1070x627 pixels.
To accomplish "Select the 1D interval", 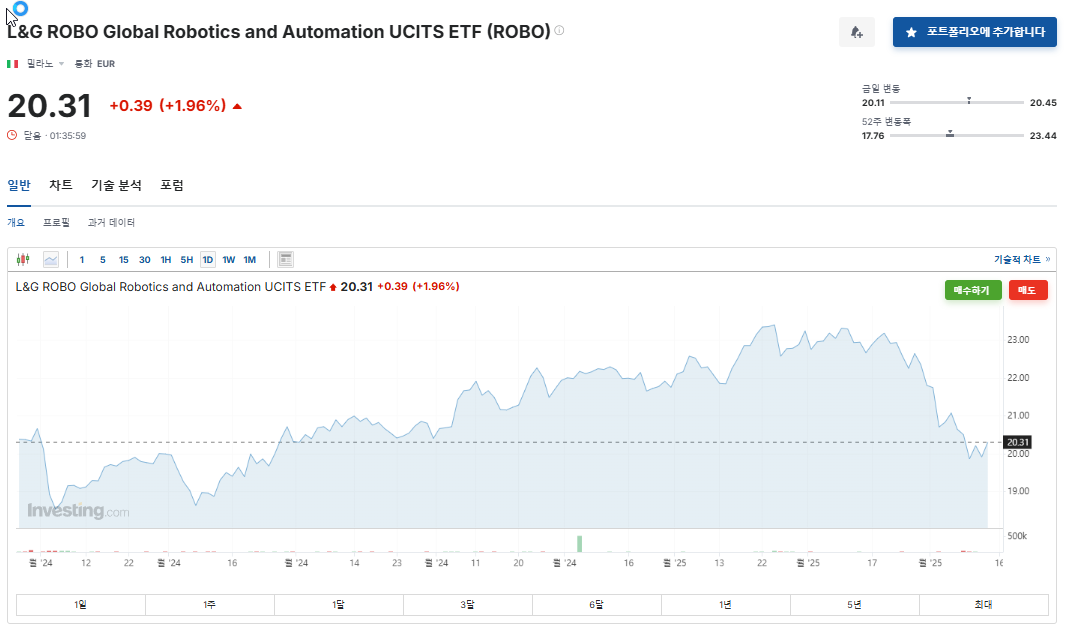I will (208, 259).
